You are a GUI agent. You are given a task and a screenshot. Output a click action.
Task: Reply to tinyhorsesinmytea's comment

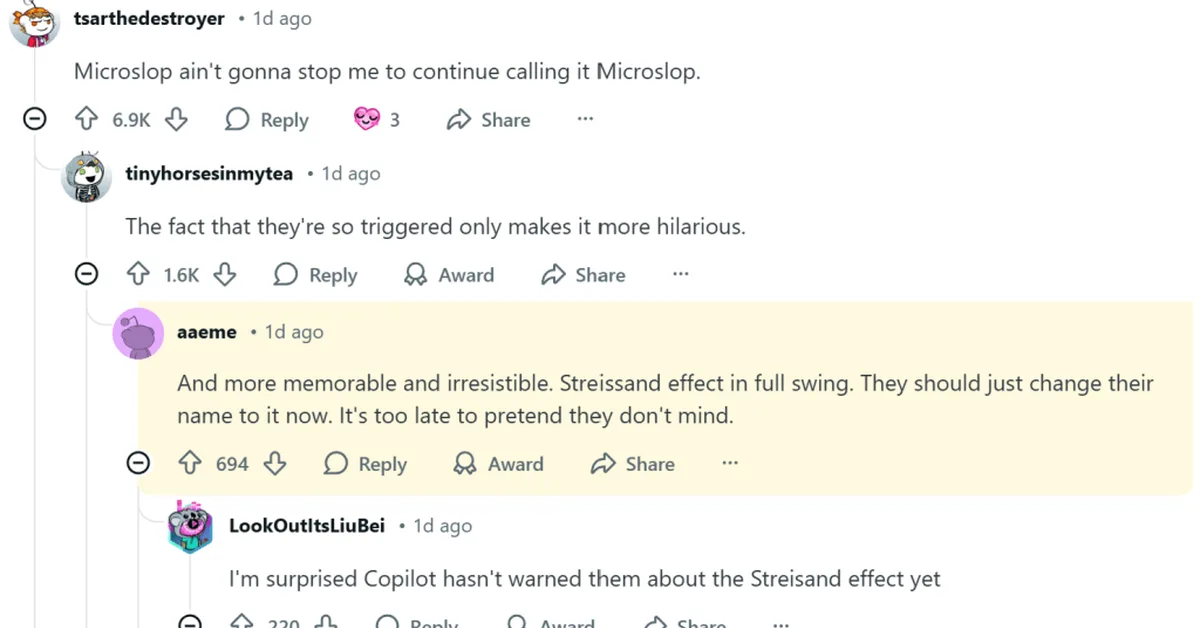tap(315, 275)
